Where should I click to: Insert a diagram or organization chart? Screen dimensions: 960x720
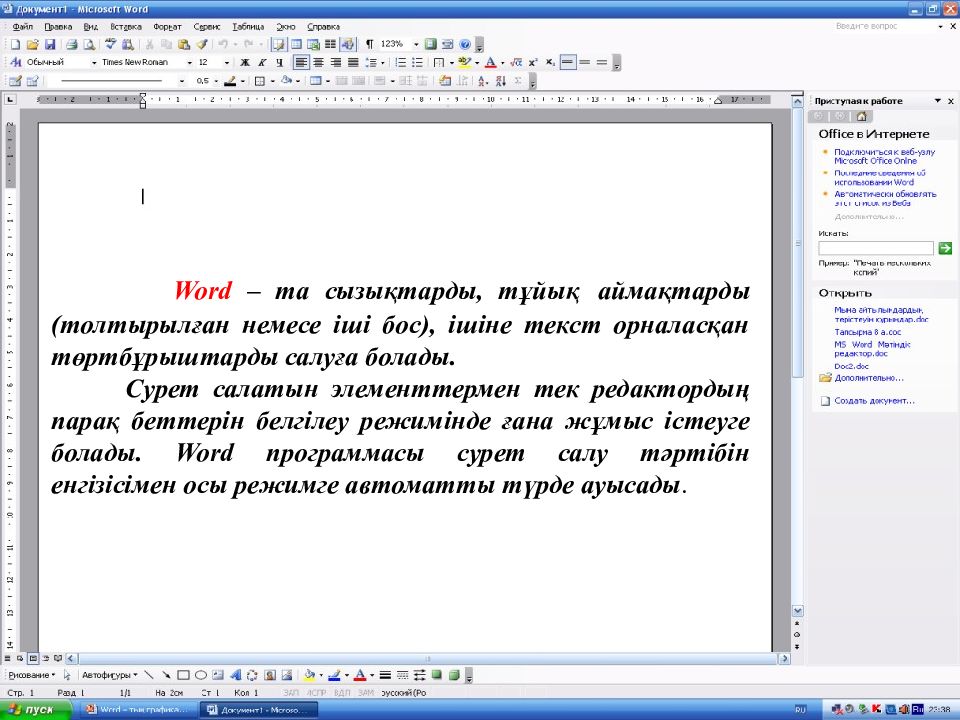point(252,675)
